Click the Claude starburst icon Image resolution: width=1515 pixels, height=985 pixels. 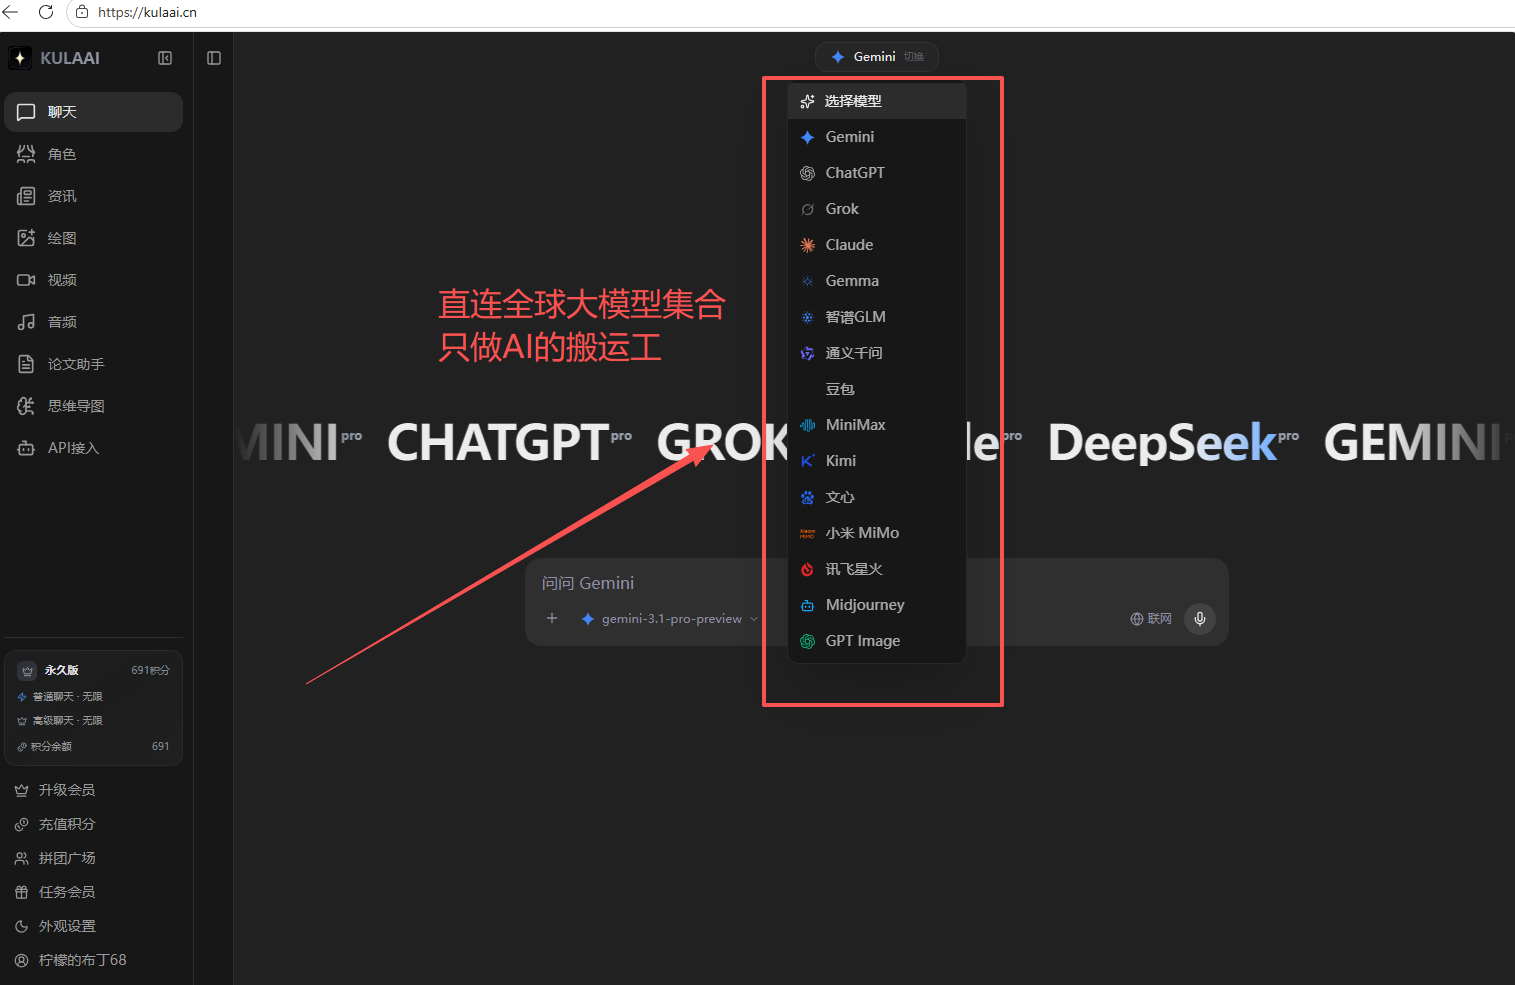point(808,245)
